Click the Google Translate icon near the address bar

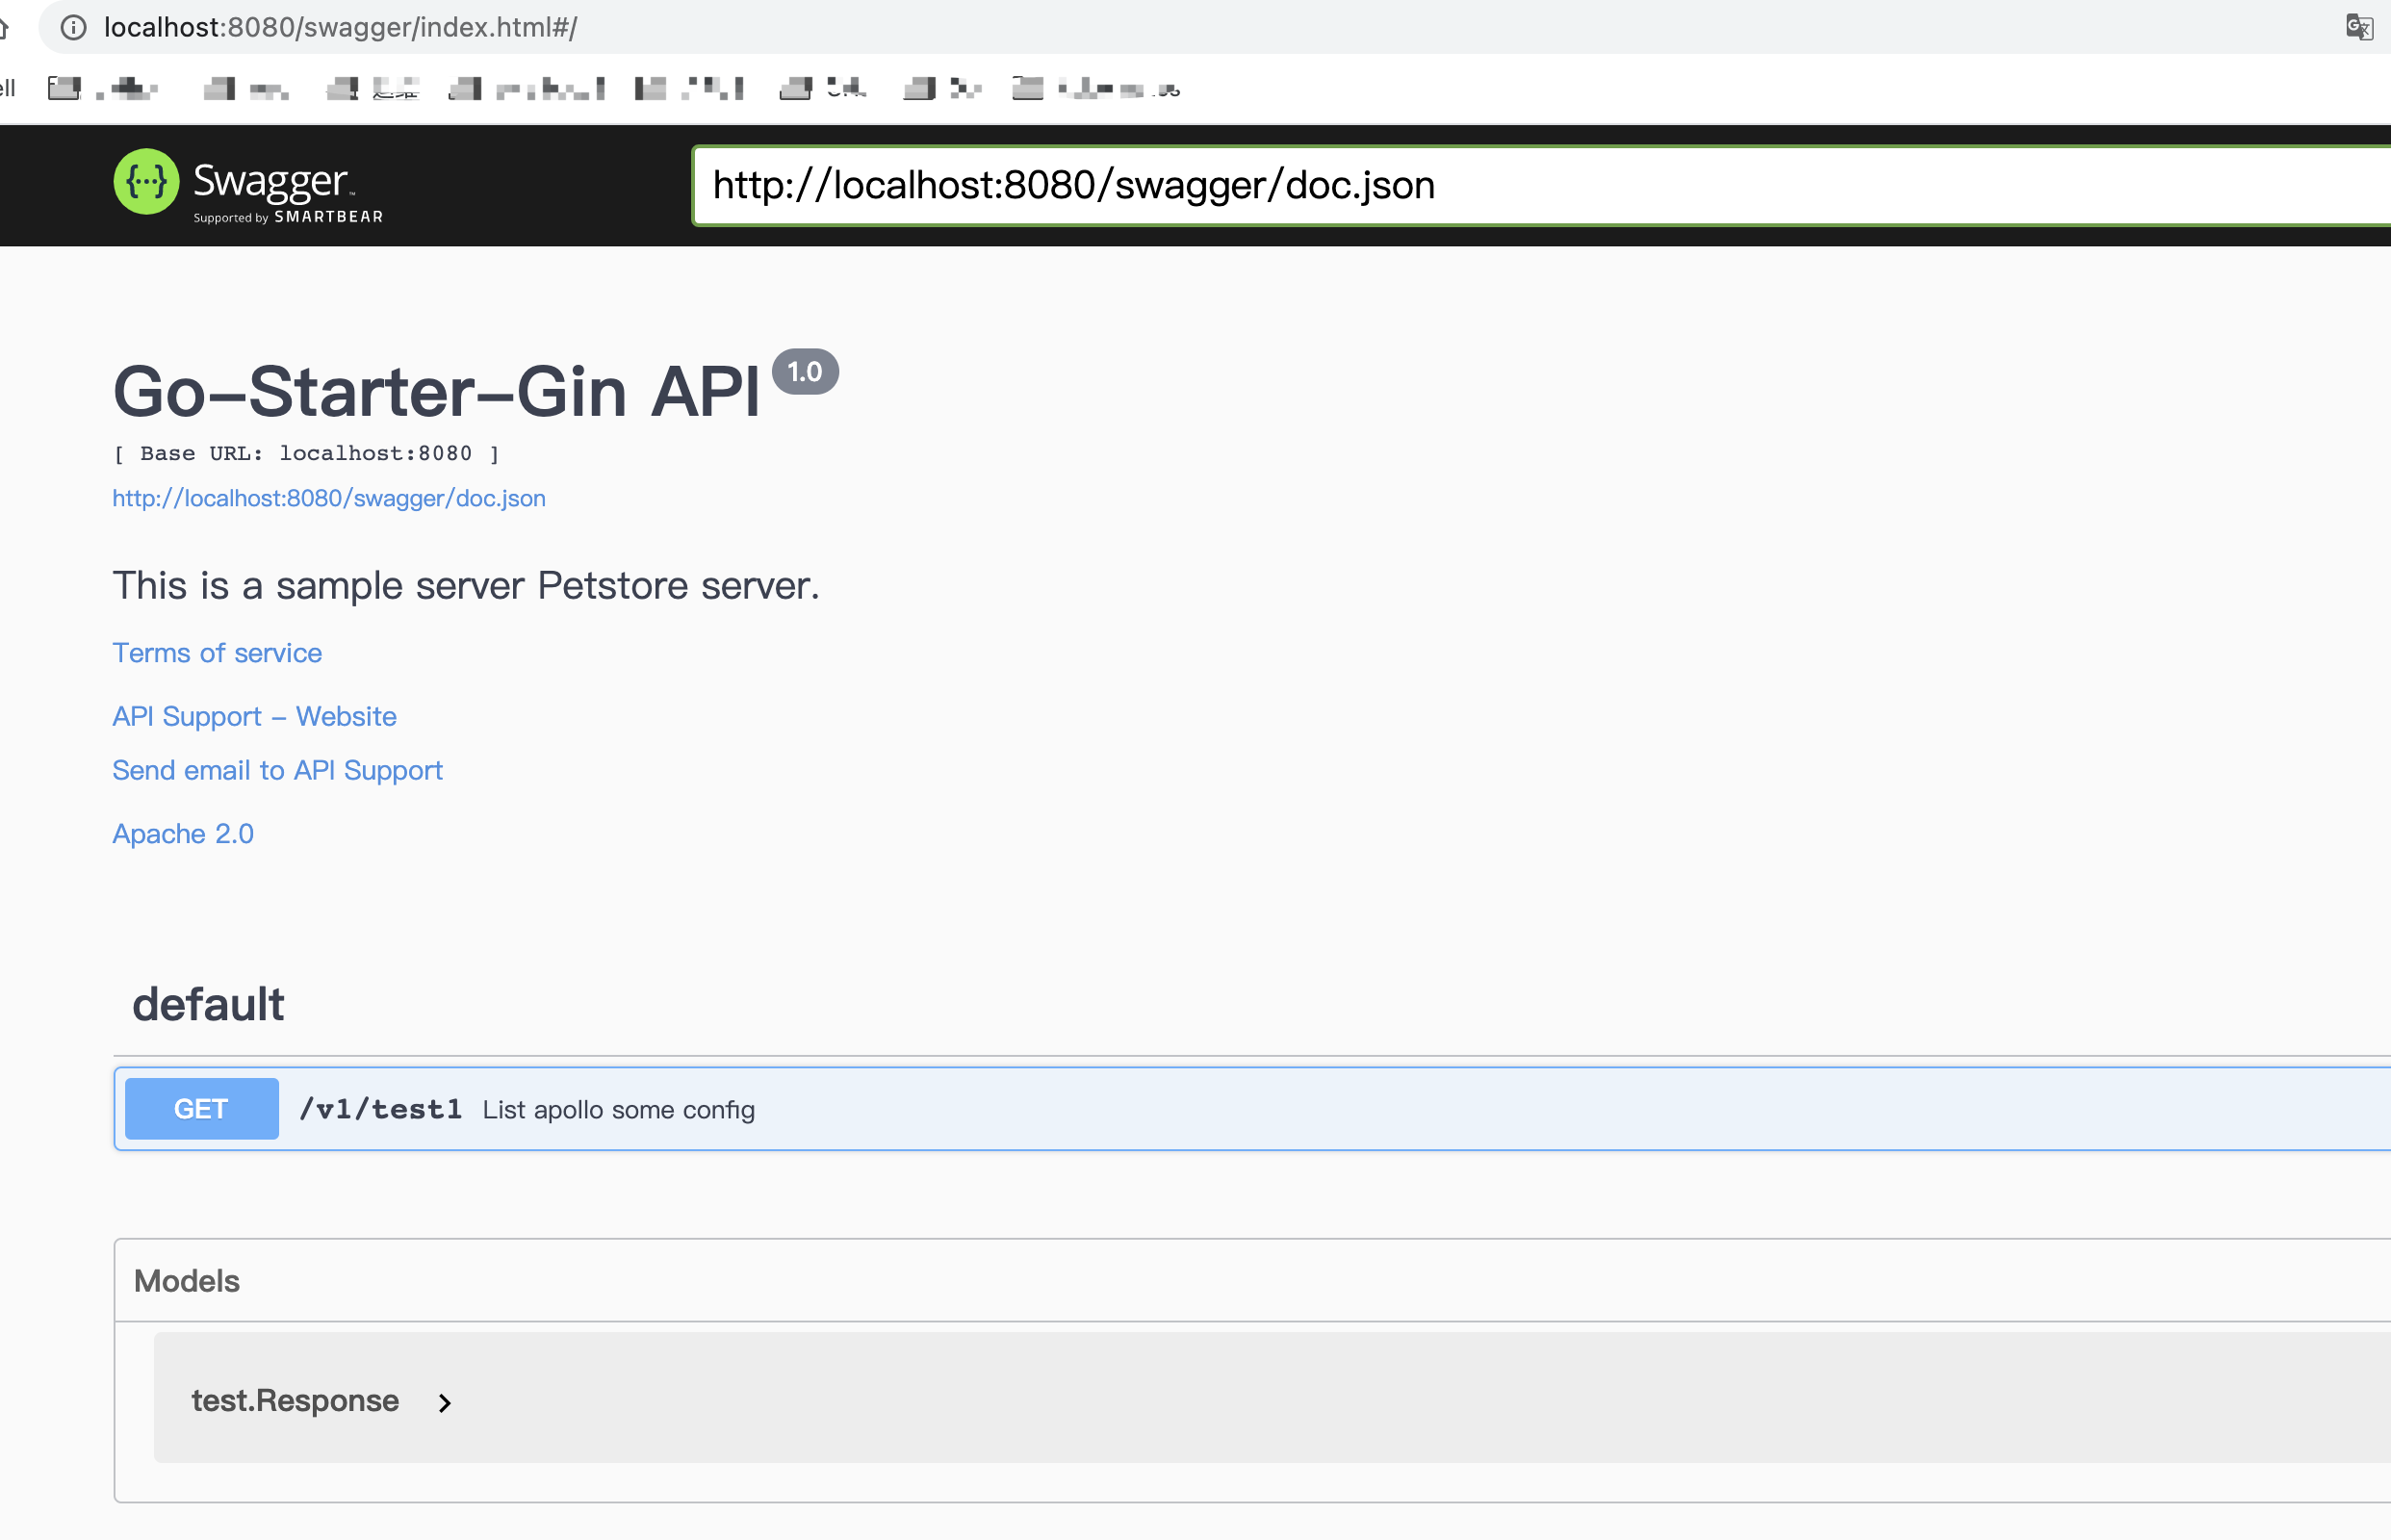point(2359,27)
